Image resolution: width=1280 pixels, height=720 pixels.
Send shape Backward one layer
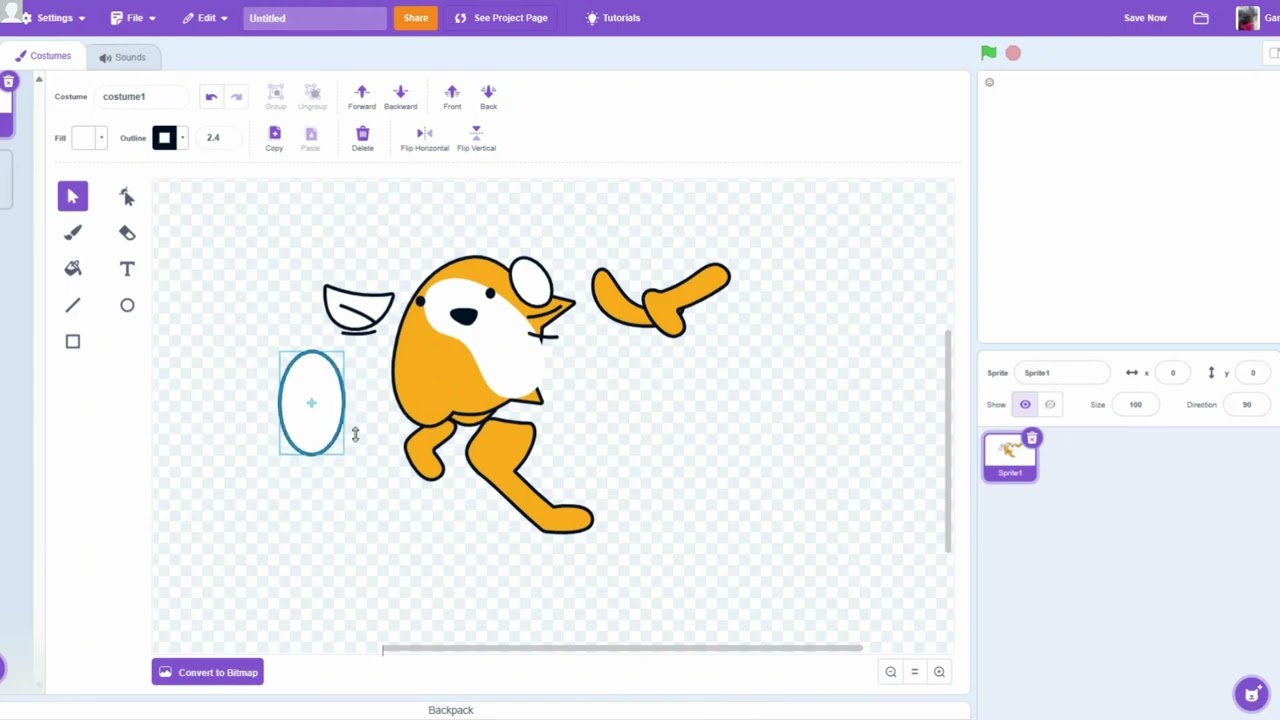point(400,97)
